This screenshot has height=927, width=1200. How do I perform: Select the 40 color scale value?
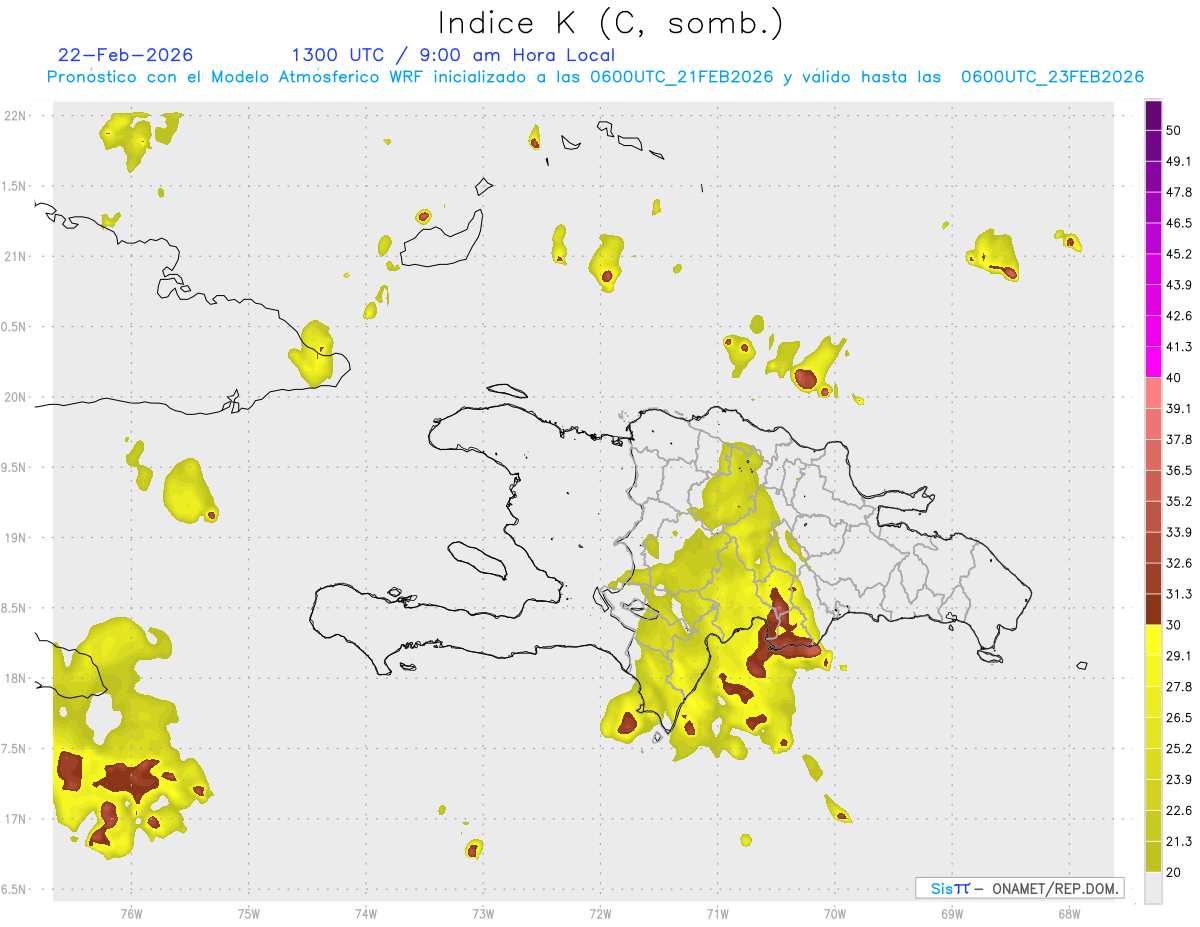tap(1174, 378)
